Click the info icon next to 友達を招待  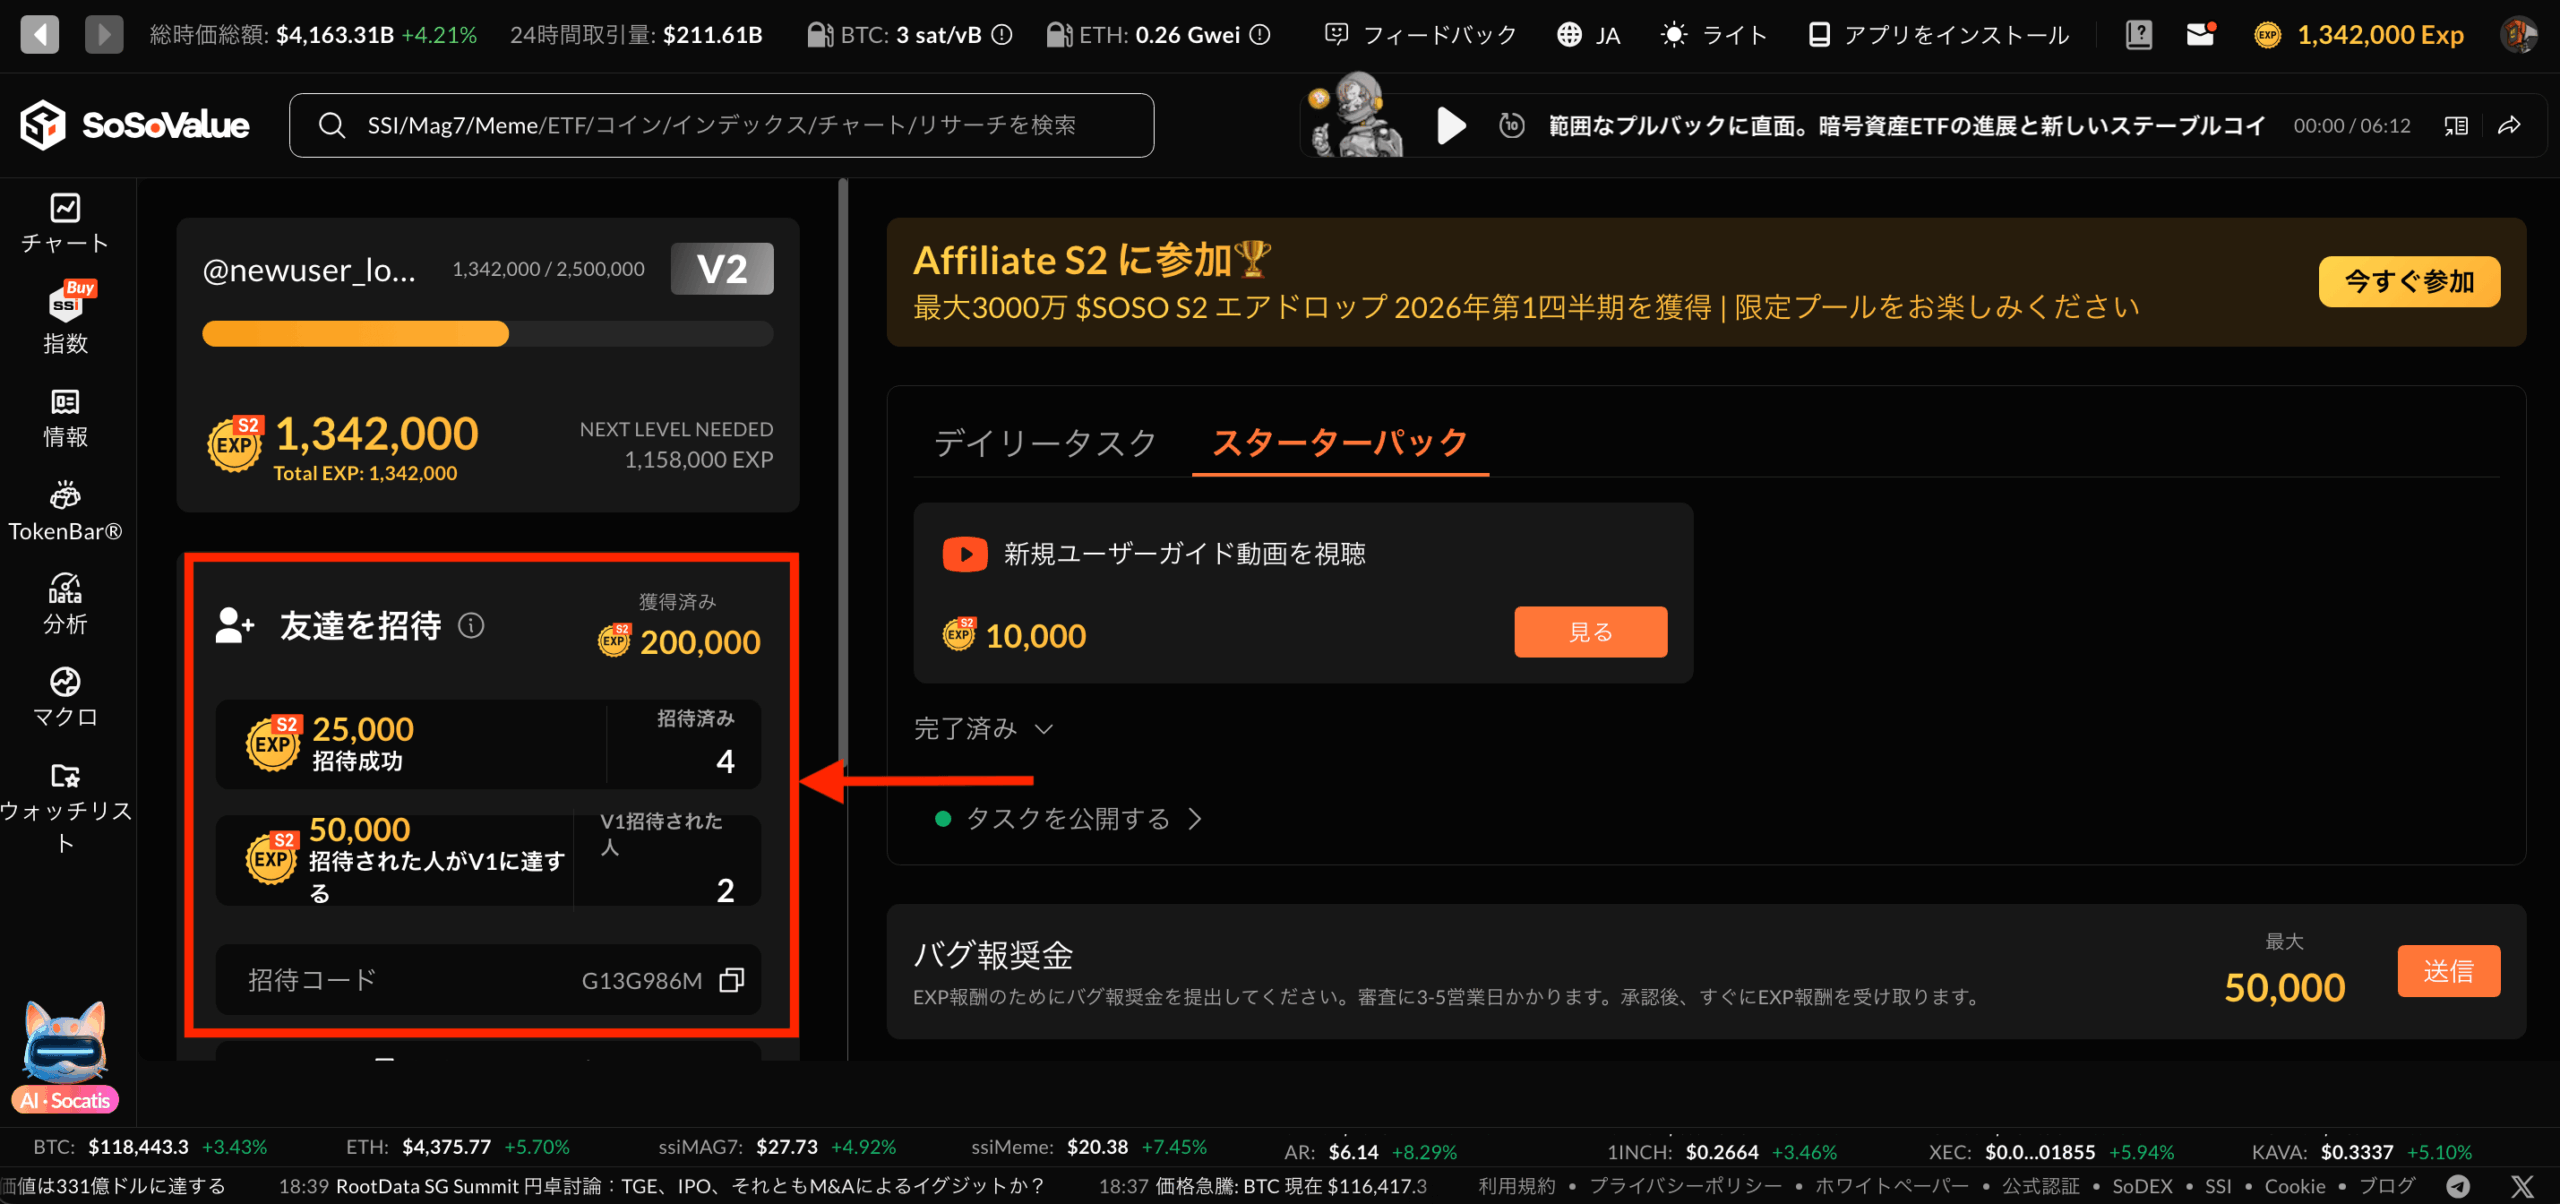471,626
